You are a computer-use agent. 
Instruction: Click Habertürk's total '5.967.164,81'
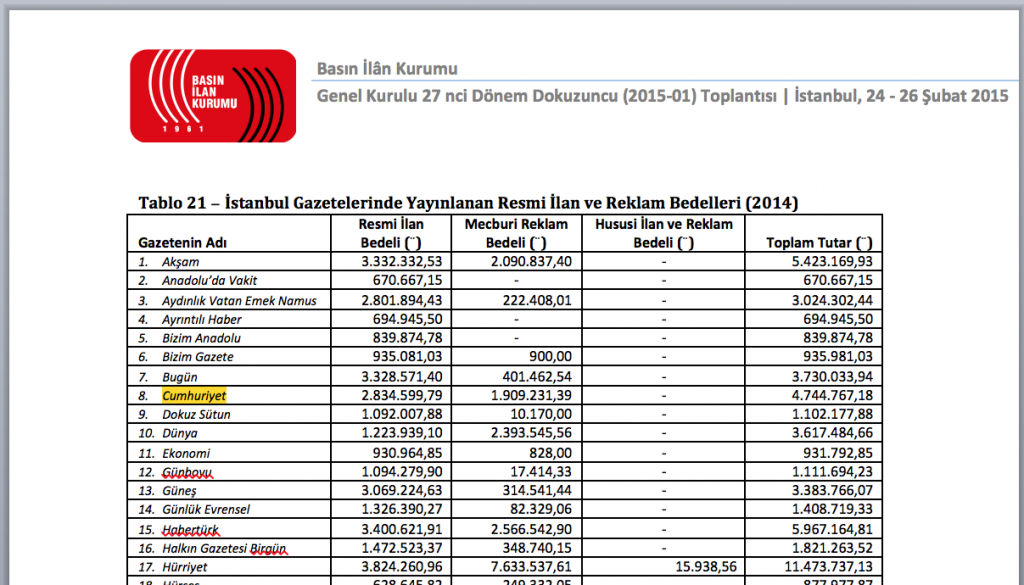832,530
